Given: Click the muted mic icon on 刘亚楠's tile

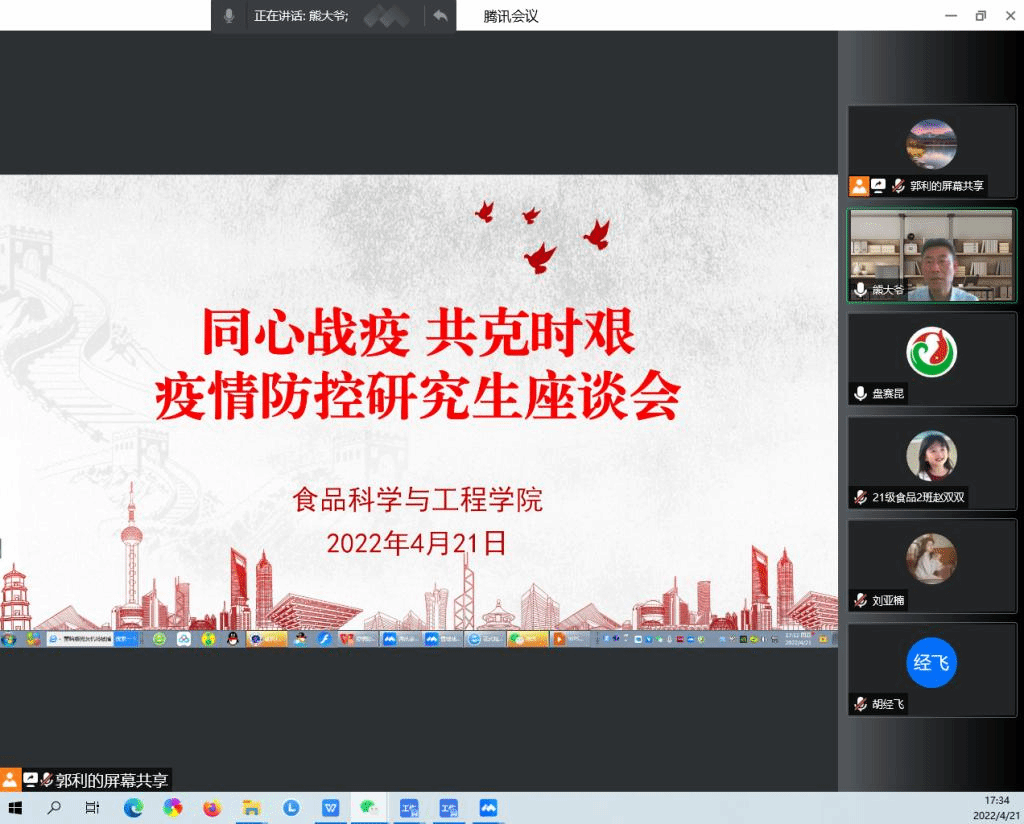Looking at the screenshot, I should (x=860, y=601).
